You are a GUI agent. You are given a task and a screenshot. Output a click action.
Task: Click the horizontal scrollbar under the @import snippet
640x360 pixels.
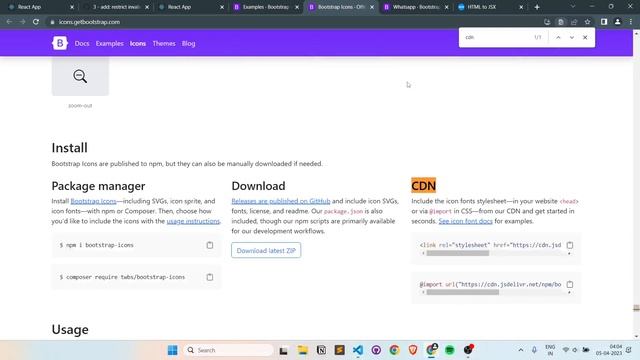tap(462, 292)
